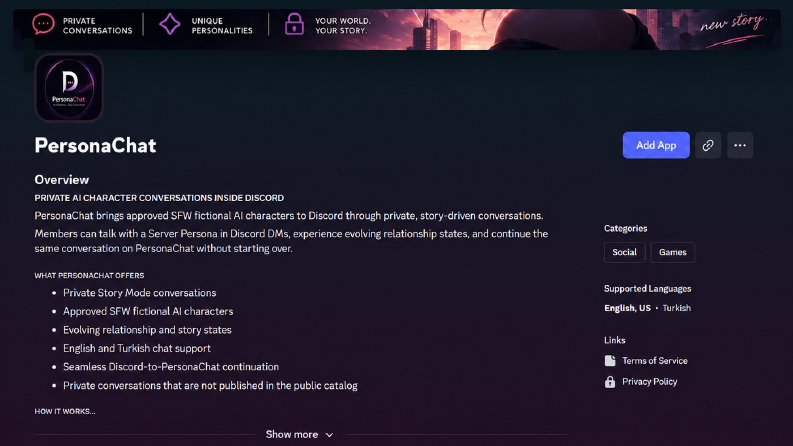Click the PersonaChat app title
This screenshot has width=793, height=446.
(95, 146)
